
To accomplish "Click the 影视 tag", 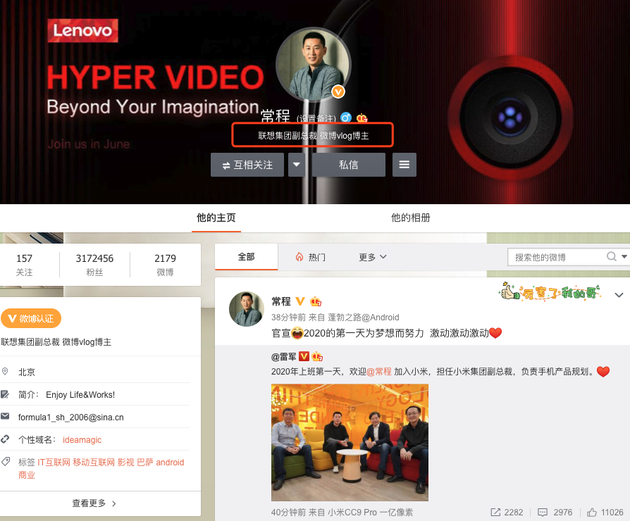I will coord(126,462).
